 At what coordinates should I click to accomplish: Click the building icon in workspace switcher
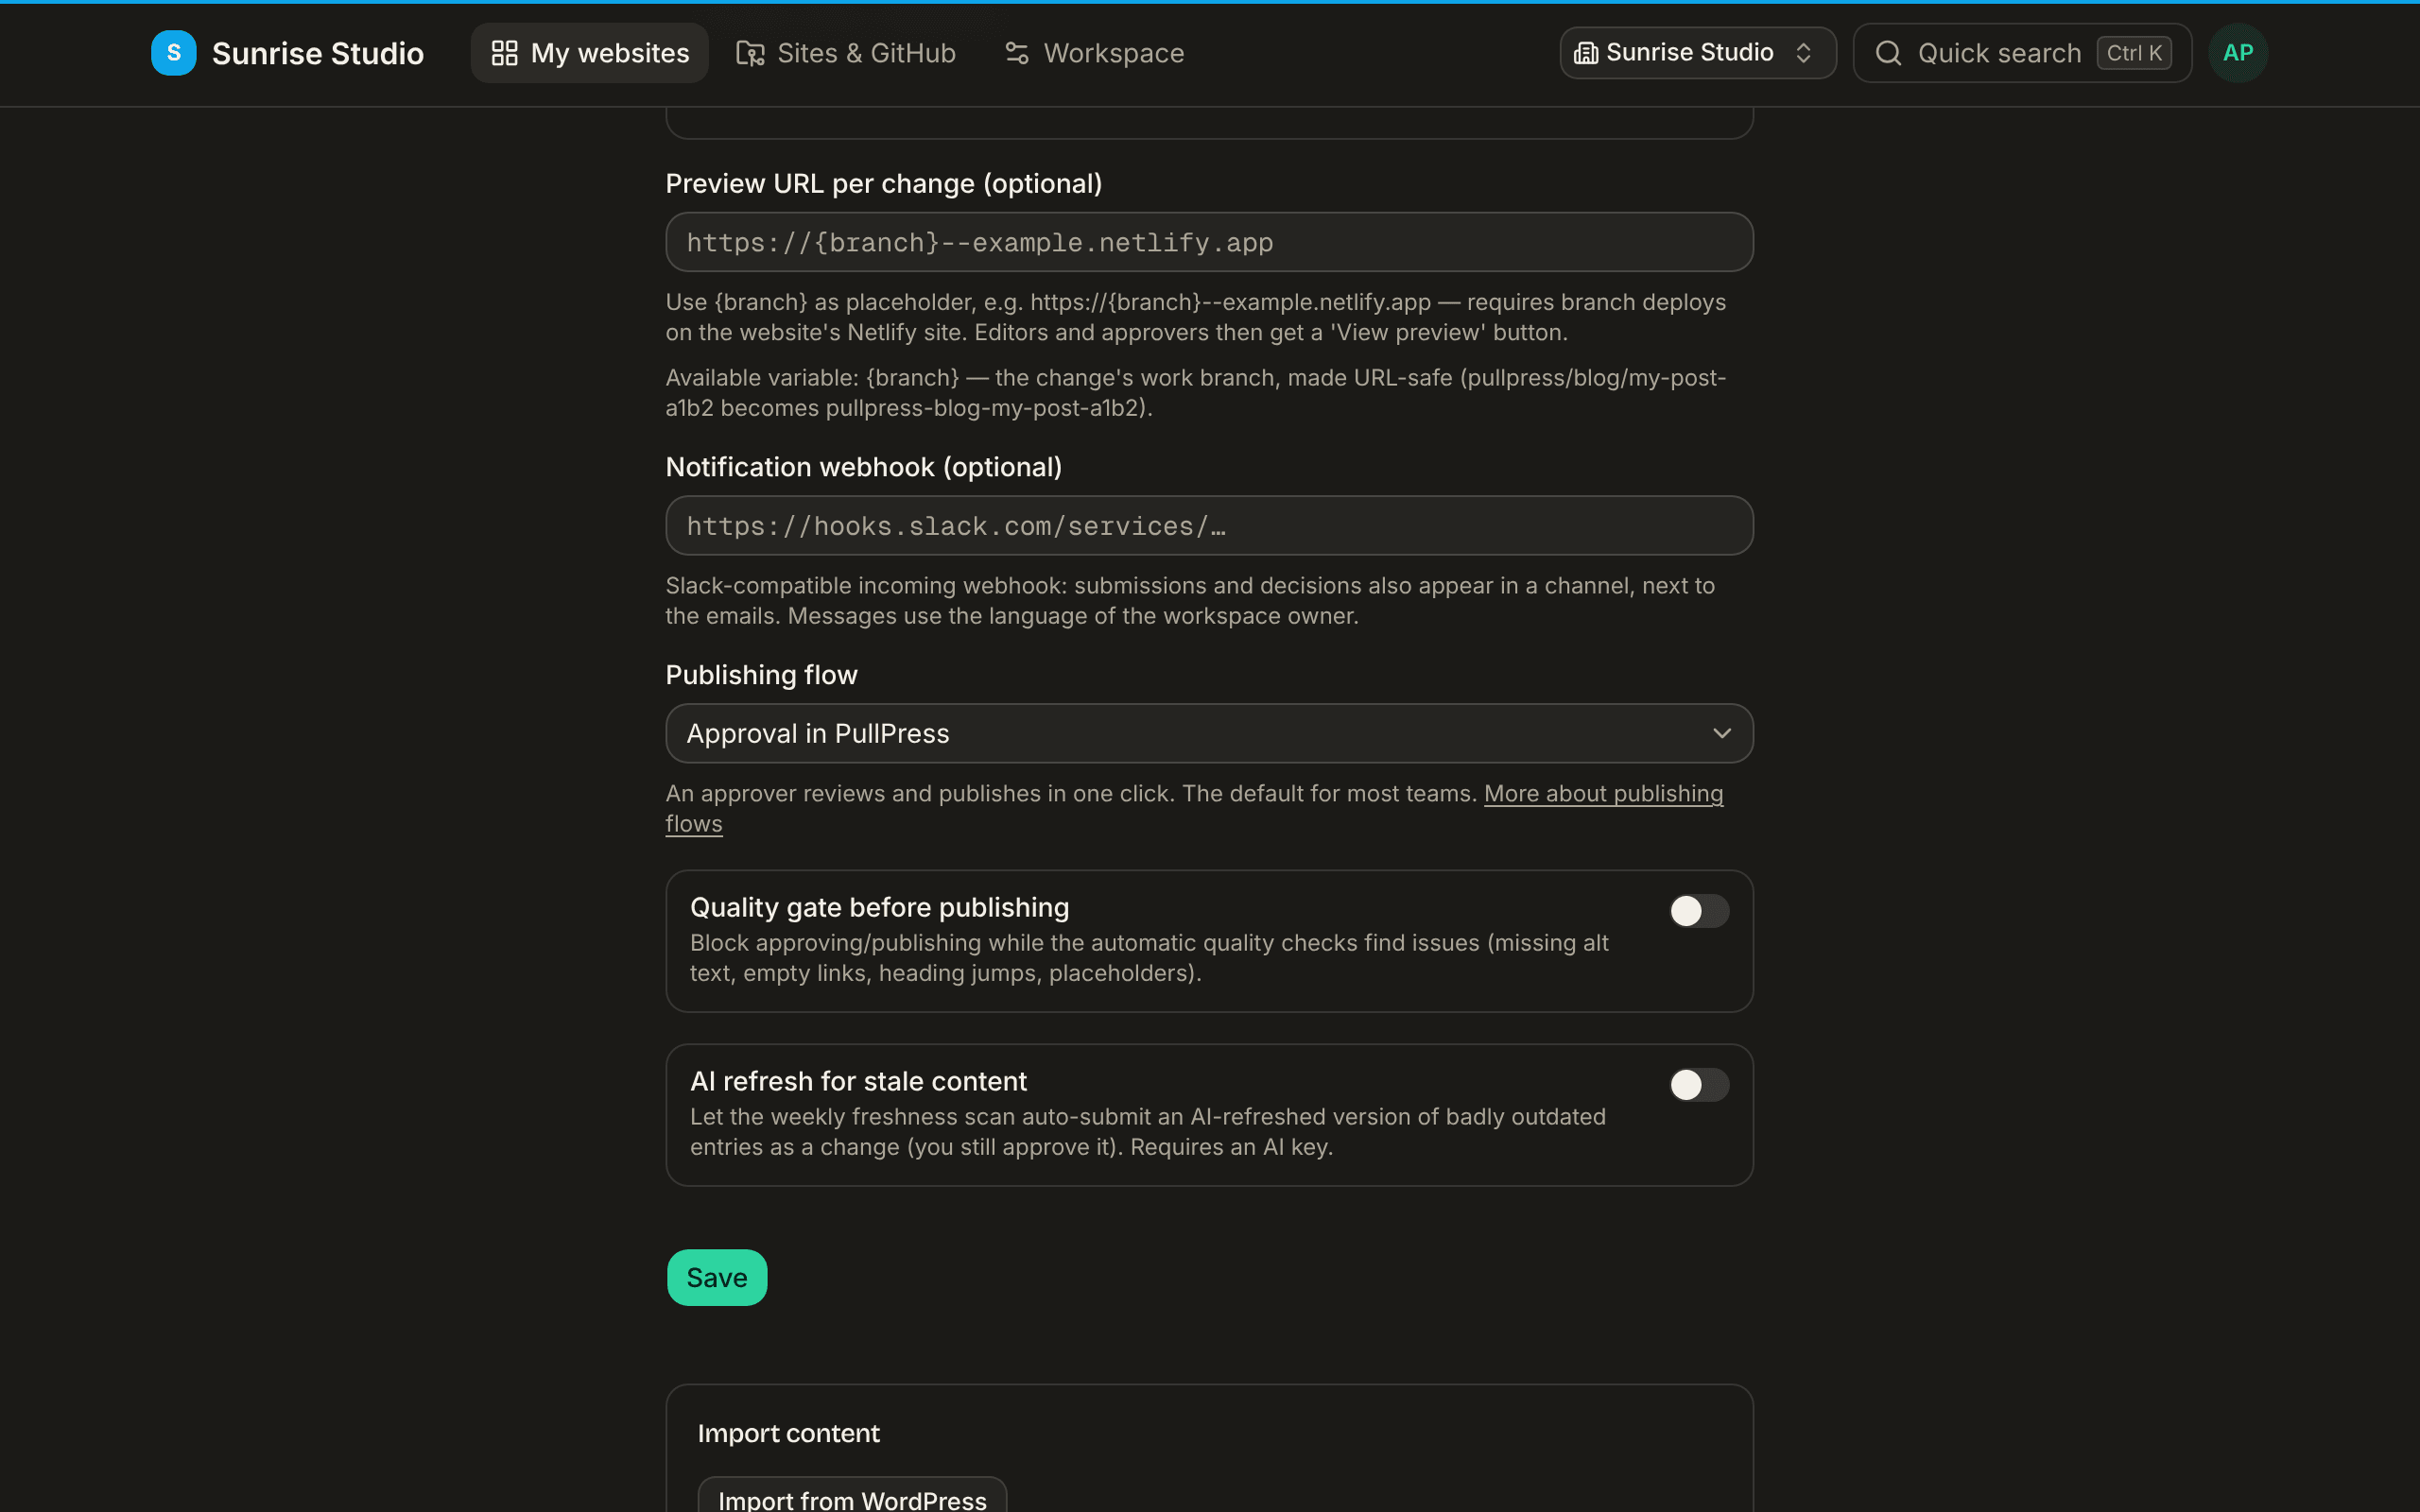(1585, 53)
